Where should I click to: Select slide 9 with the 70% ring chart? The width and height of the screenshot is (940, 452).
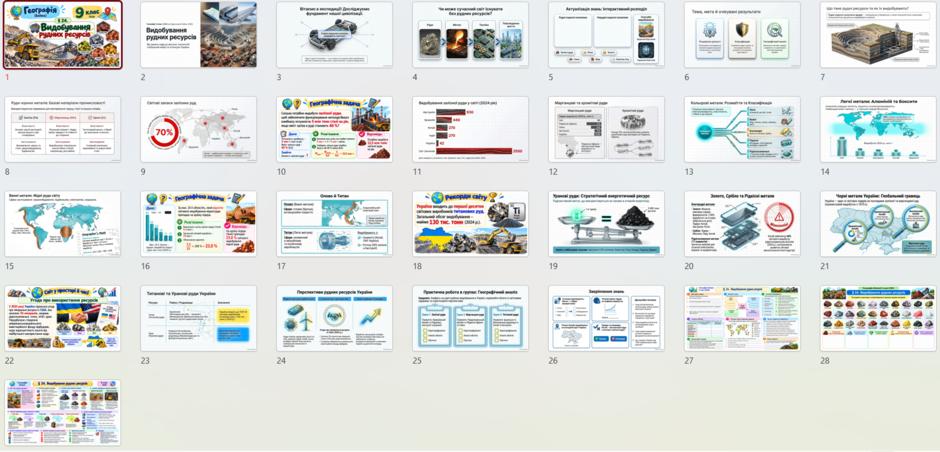coord(199,129)
